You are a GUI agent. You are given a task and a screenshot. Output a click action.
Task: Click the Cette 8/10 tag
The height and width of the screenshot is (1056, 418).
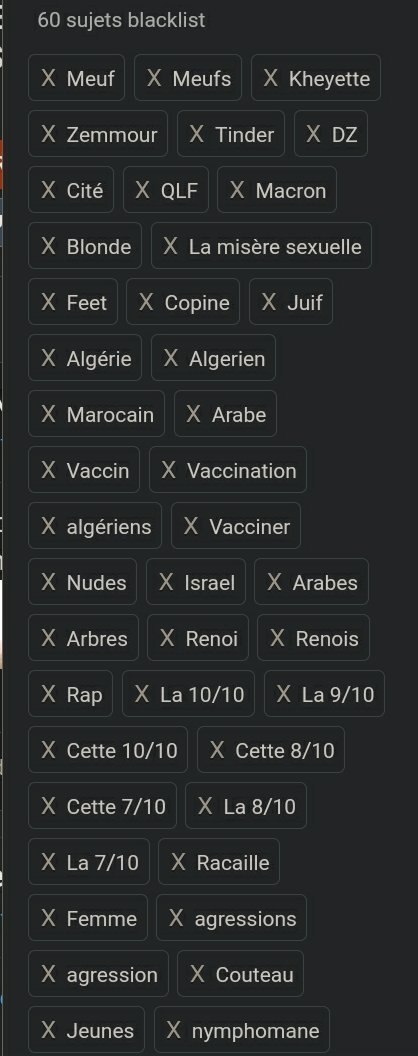tap(271, 749)
